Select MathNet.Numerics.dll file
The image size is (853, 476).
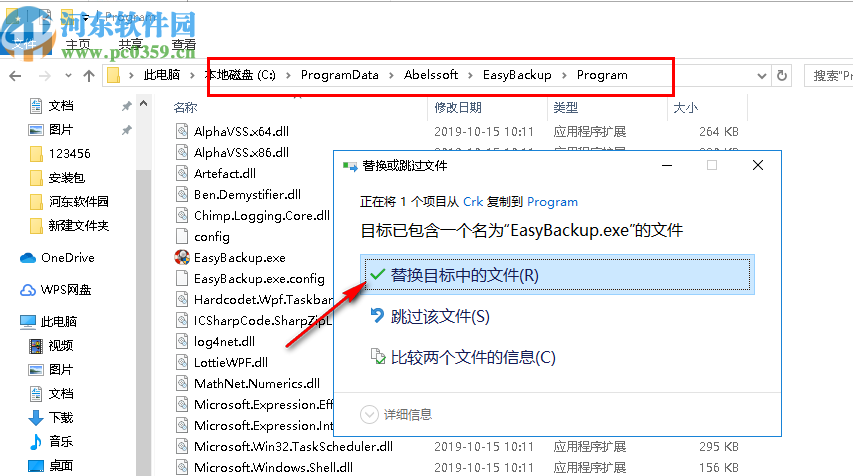(257, 384)
